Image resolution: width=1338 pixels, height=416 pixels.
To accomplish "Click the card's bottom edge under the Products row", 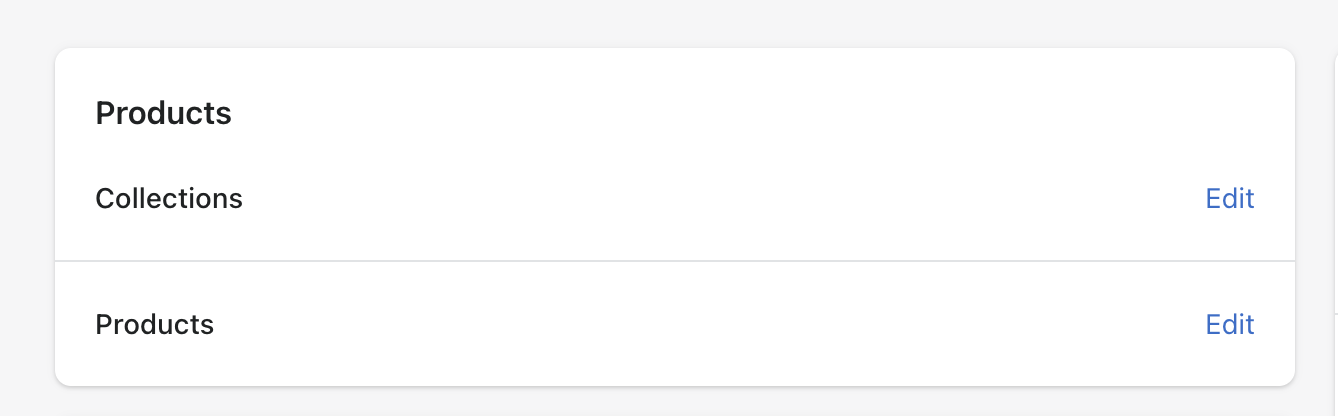I will 675,385.
